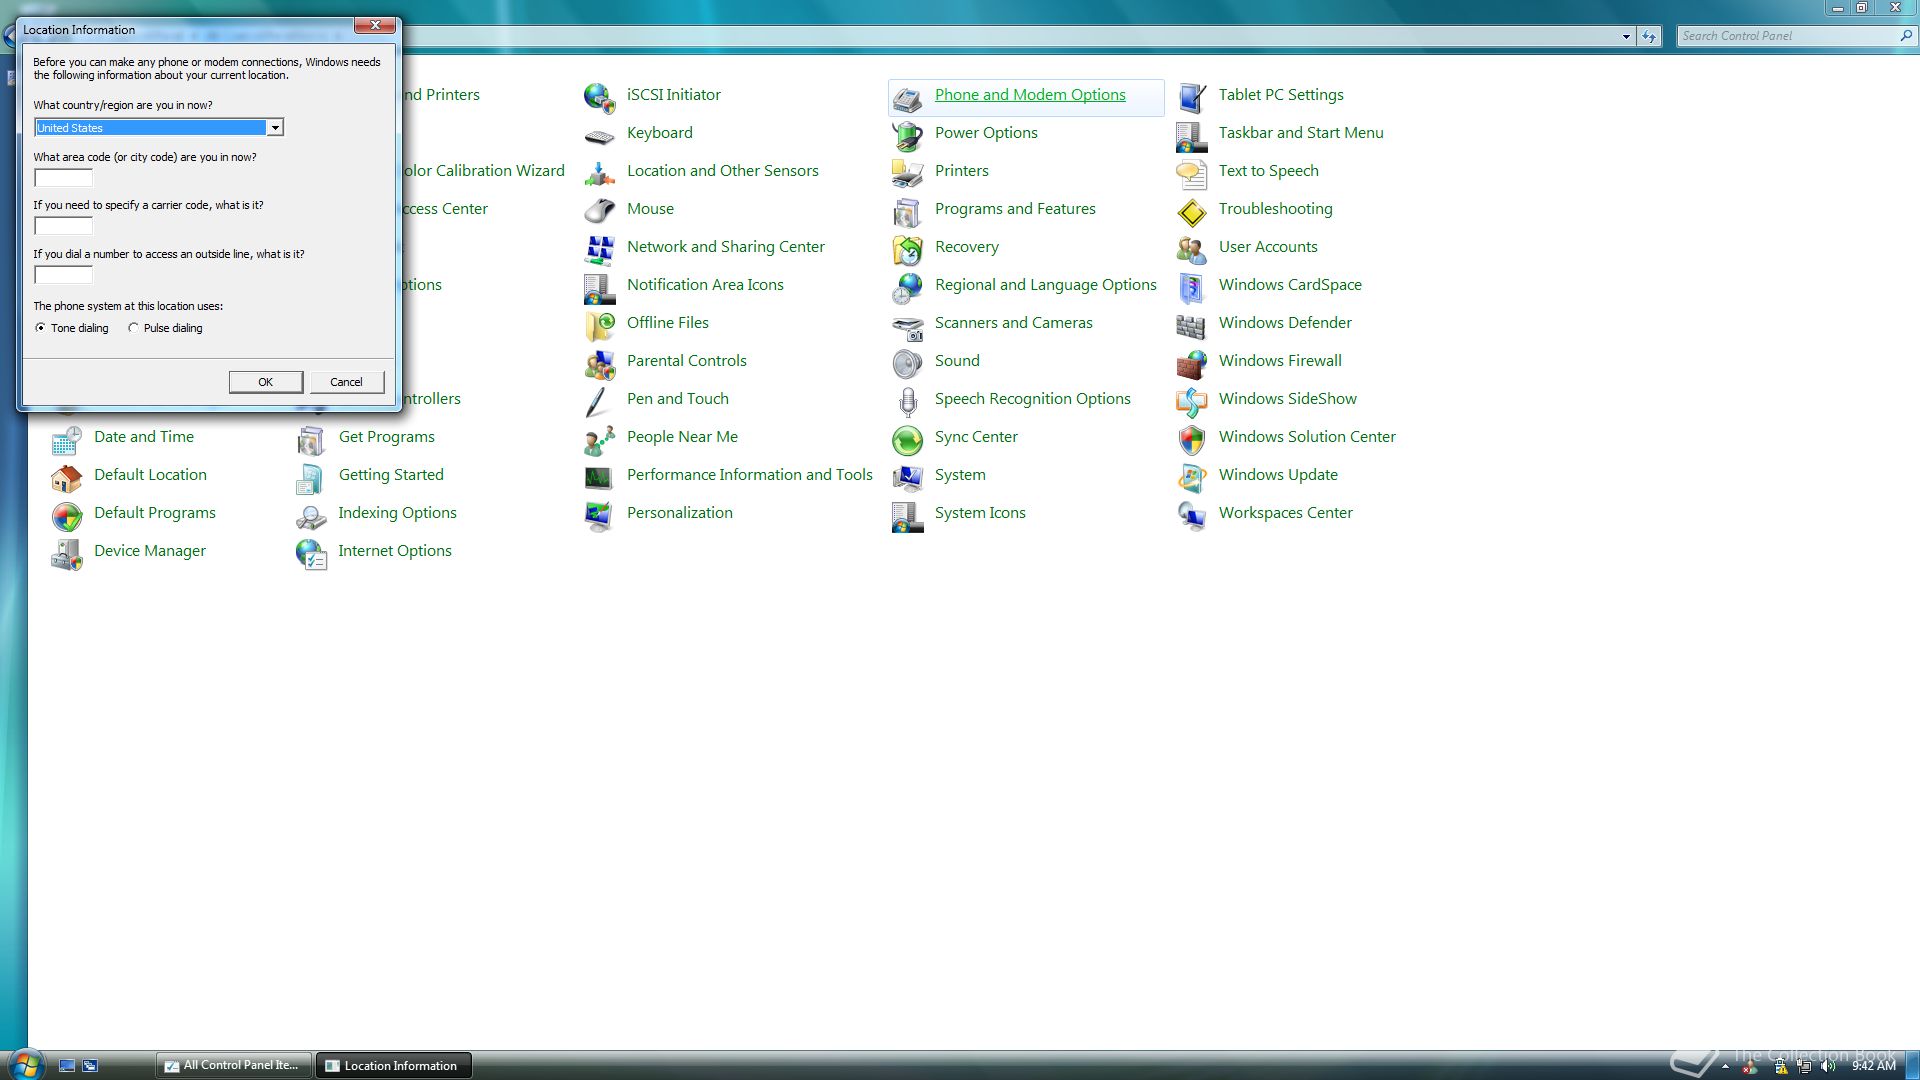
Task: Click the area code input field
Action: coord(63,178)
